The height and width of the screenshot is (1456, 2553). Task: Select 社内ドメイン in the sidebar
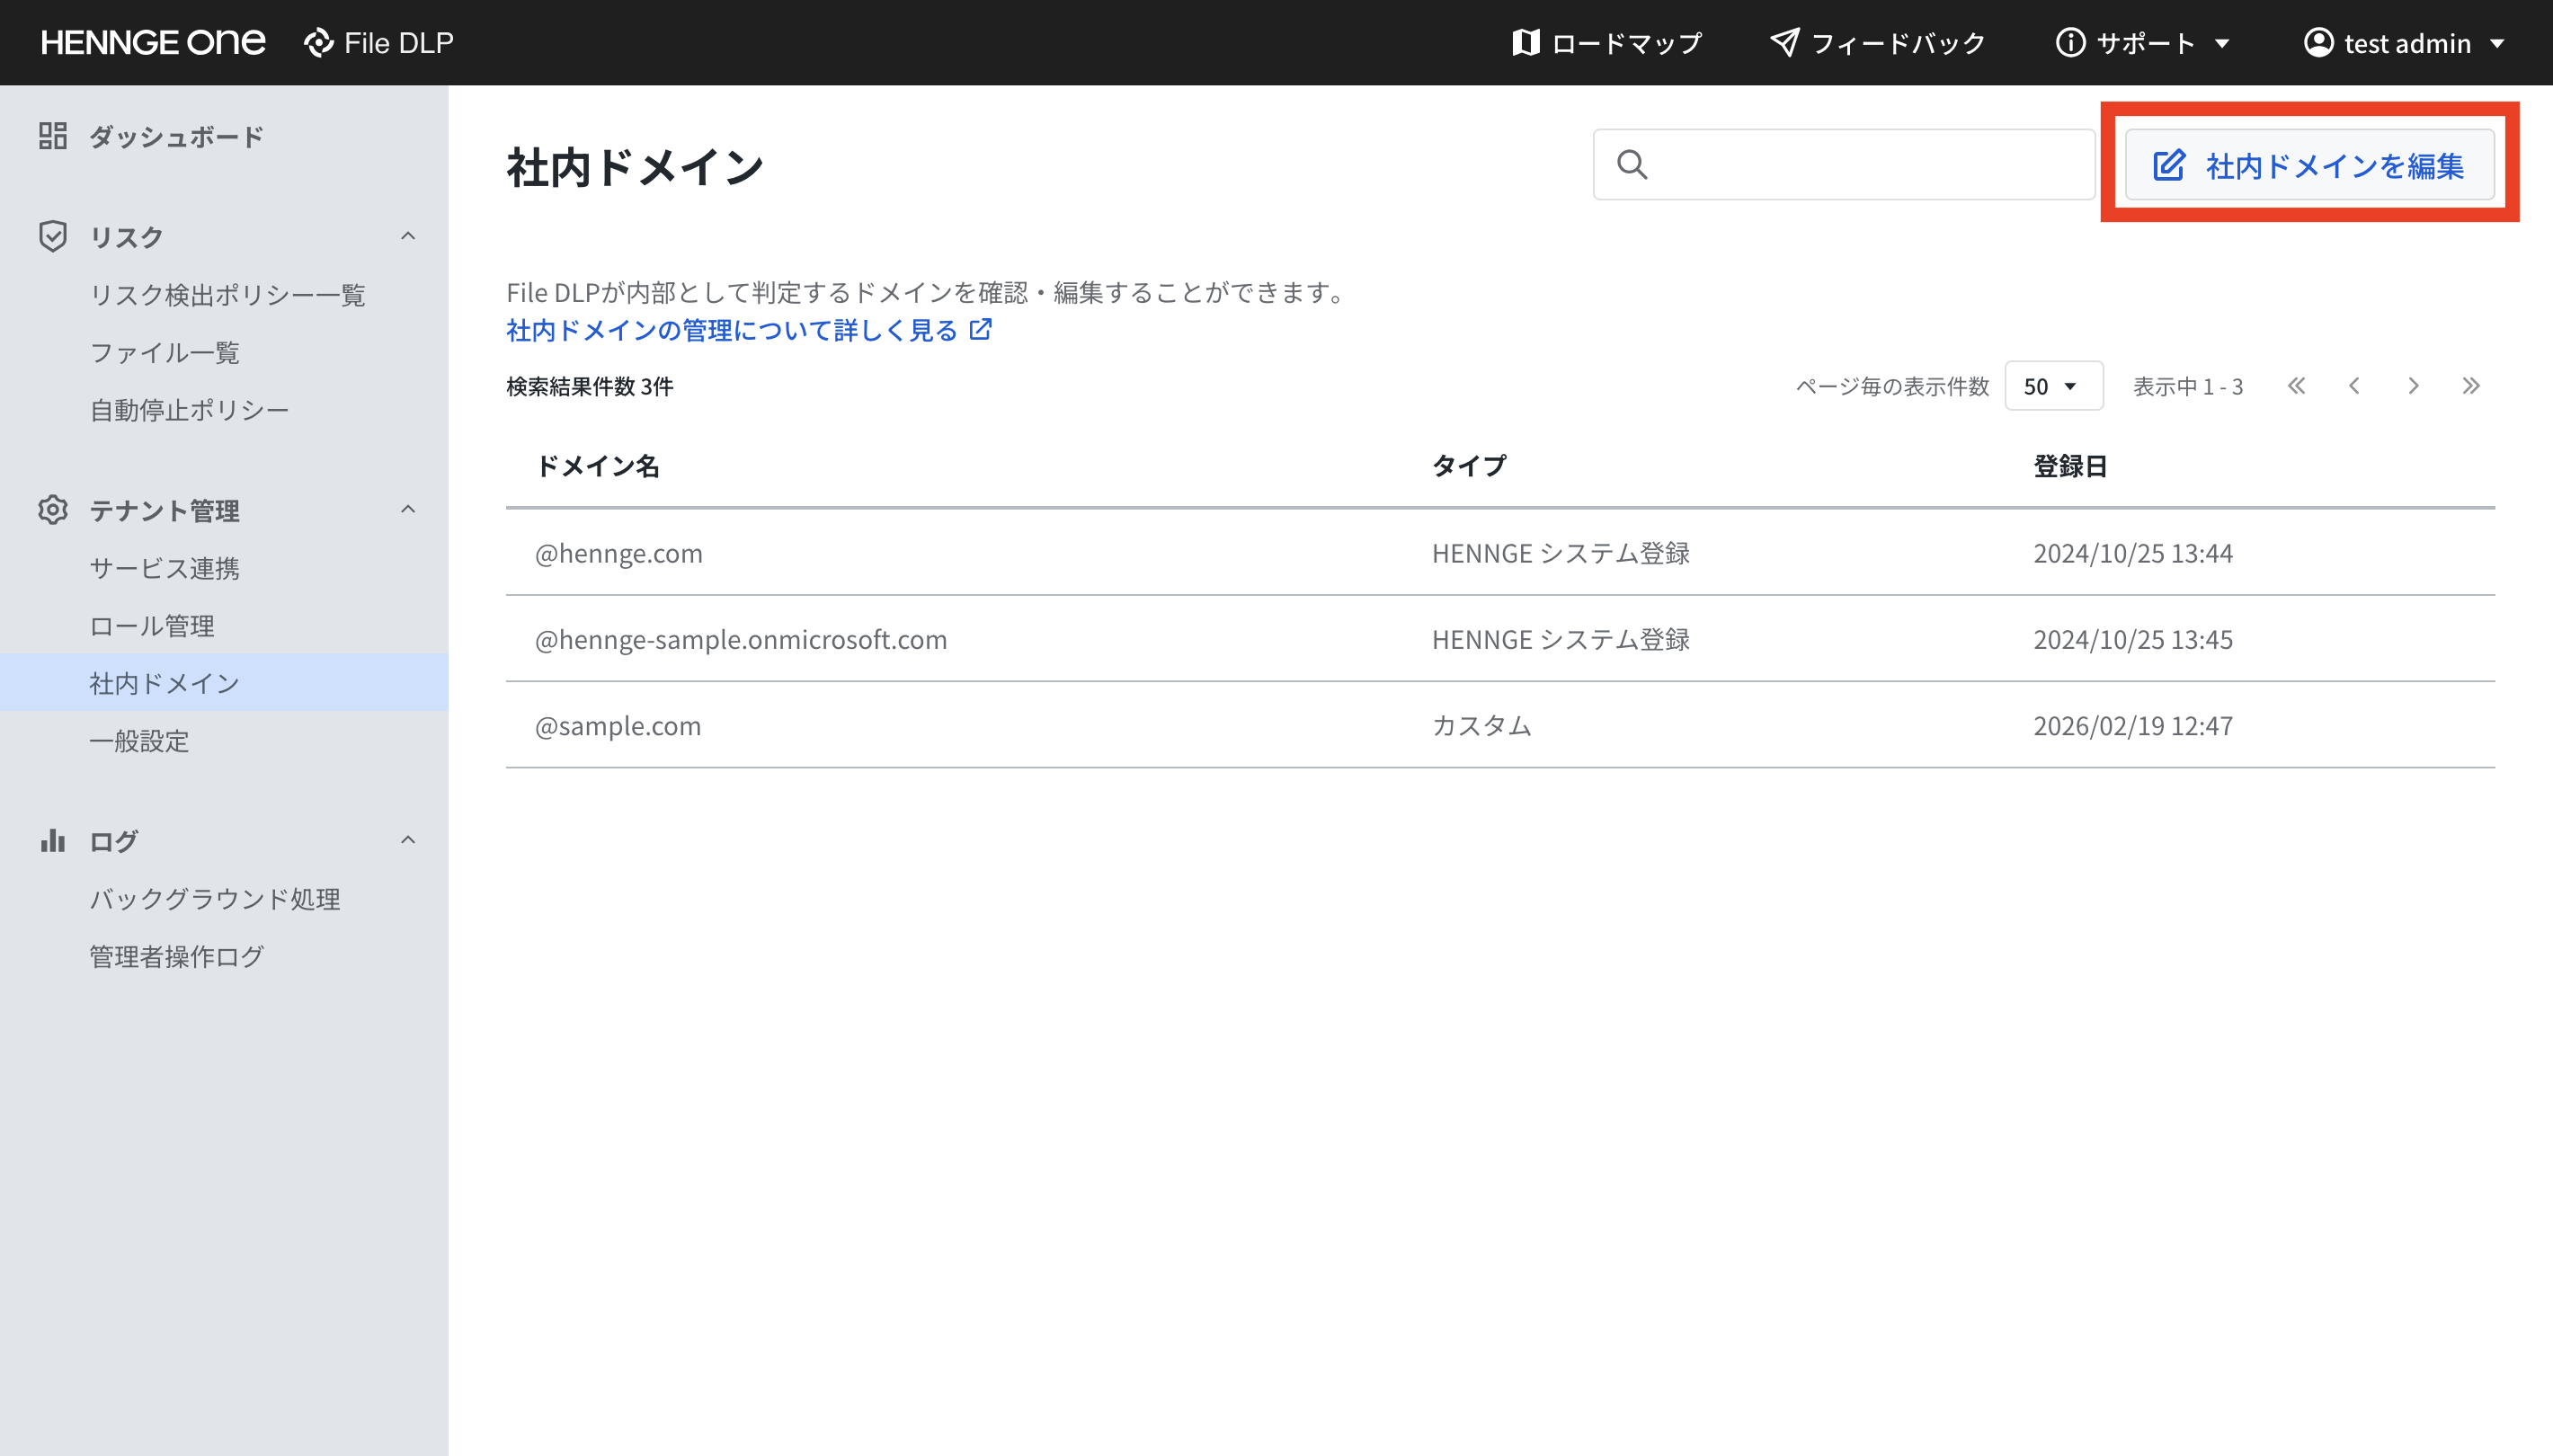[x=224, y=683]
